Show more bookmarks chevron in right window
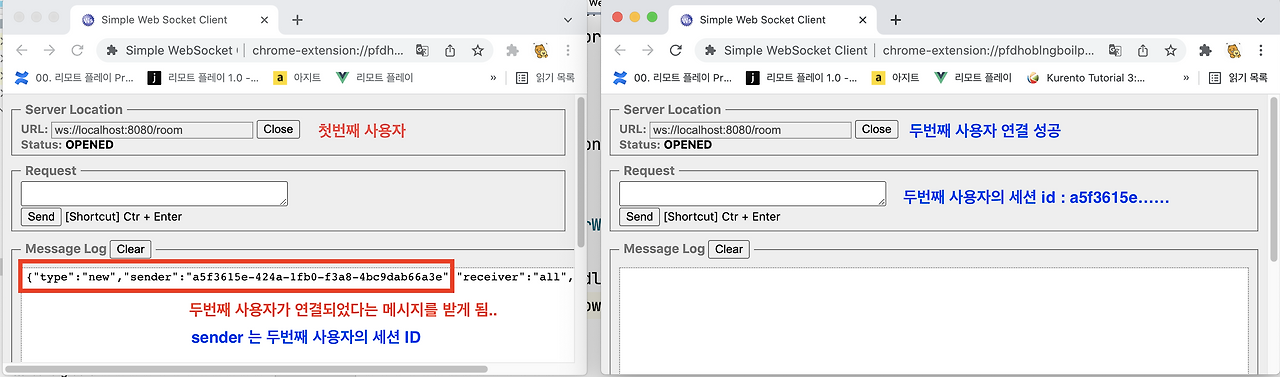The image size is (1280, 377). [x=1185, y=77]
